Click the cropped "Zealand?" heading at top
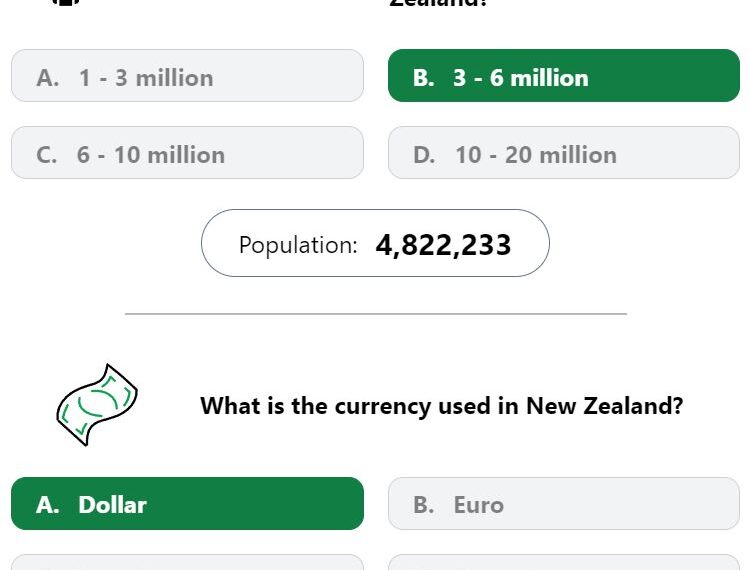Viewport: 749px width, 570px height. coord(438,3)
